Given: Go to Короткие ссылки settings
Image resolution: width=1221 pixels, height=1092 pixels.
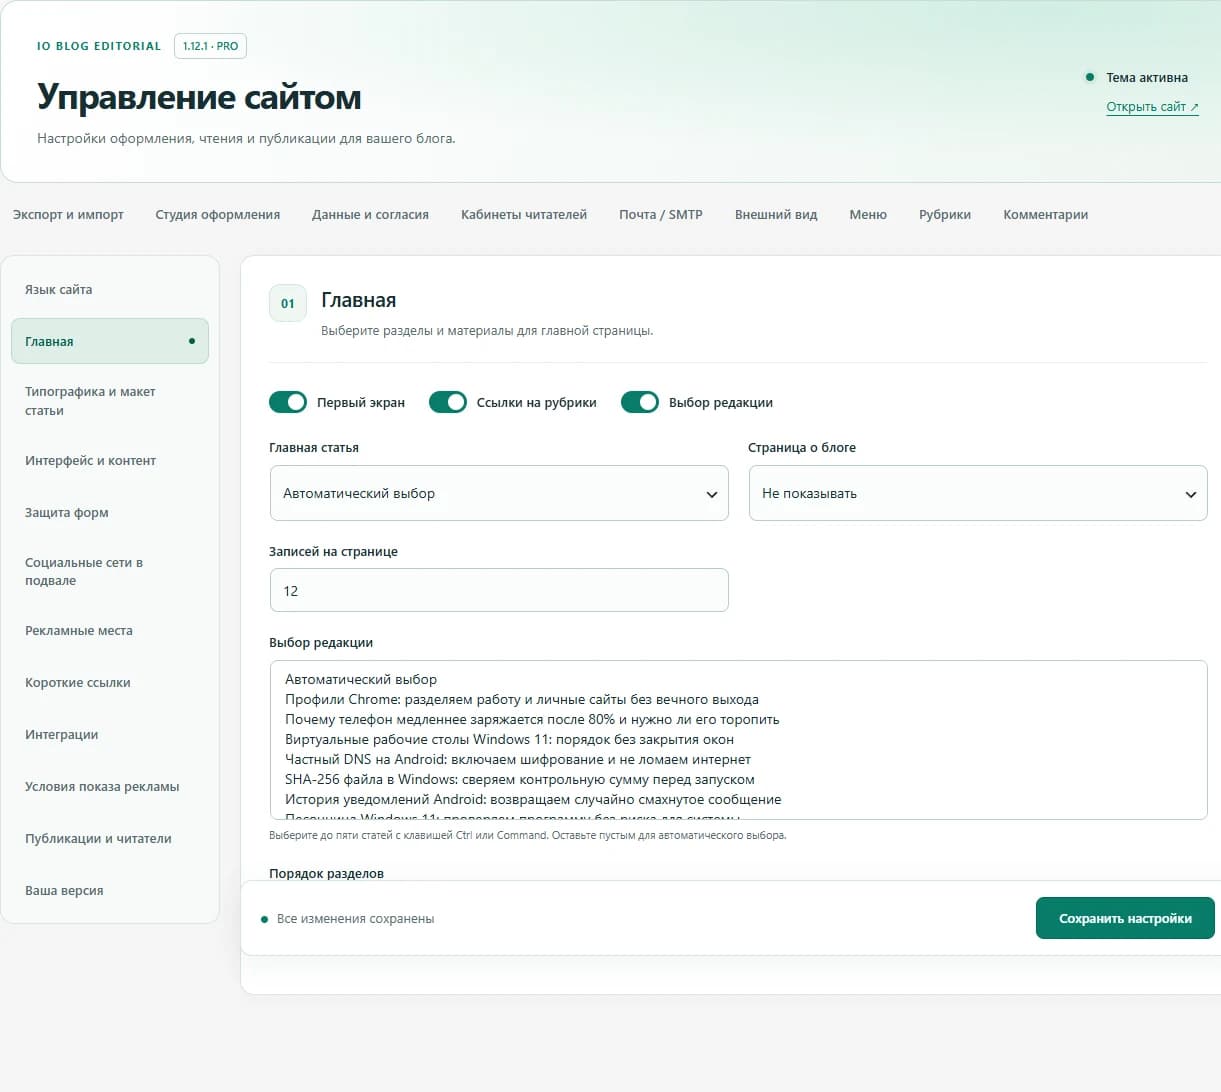Looking at the screenshot, I should tap(110, 682).
